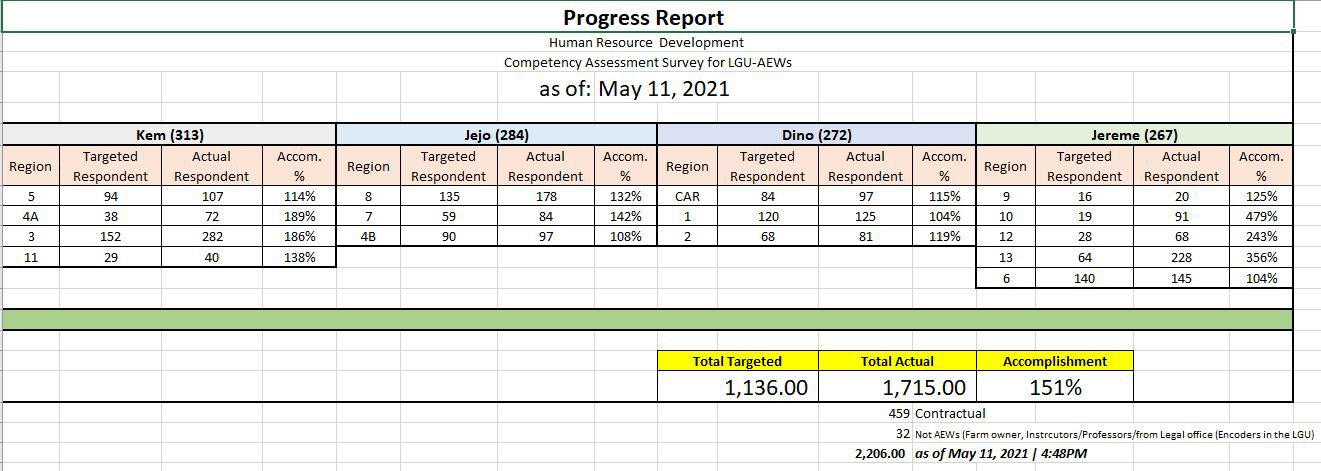Select region "9" cell under Jereme
This screenshot has height=471, width=1321.
[x=1005, y=197]
